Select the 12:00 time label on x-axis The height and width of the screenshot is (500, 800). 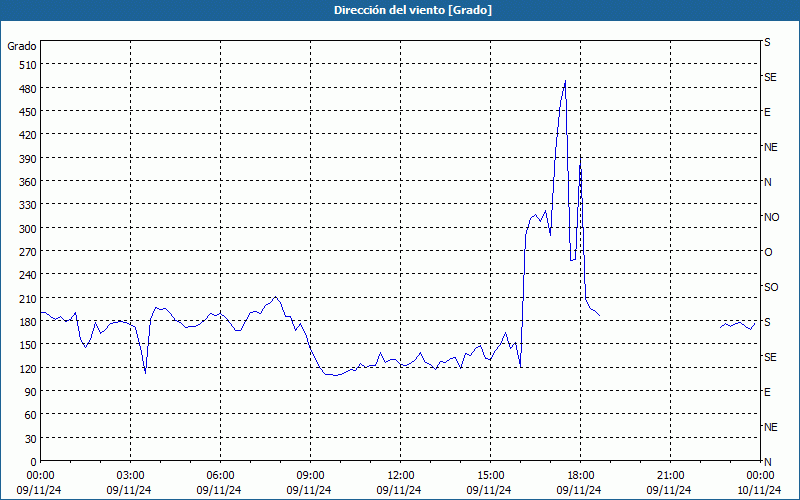(401, 476)
